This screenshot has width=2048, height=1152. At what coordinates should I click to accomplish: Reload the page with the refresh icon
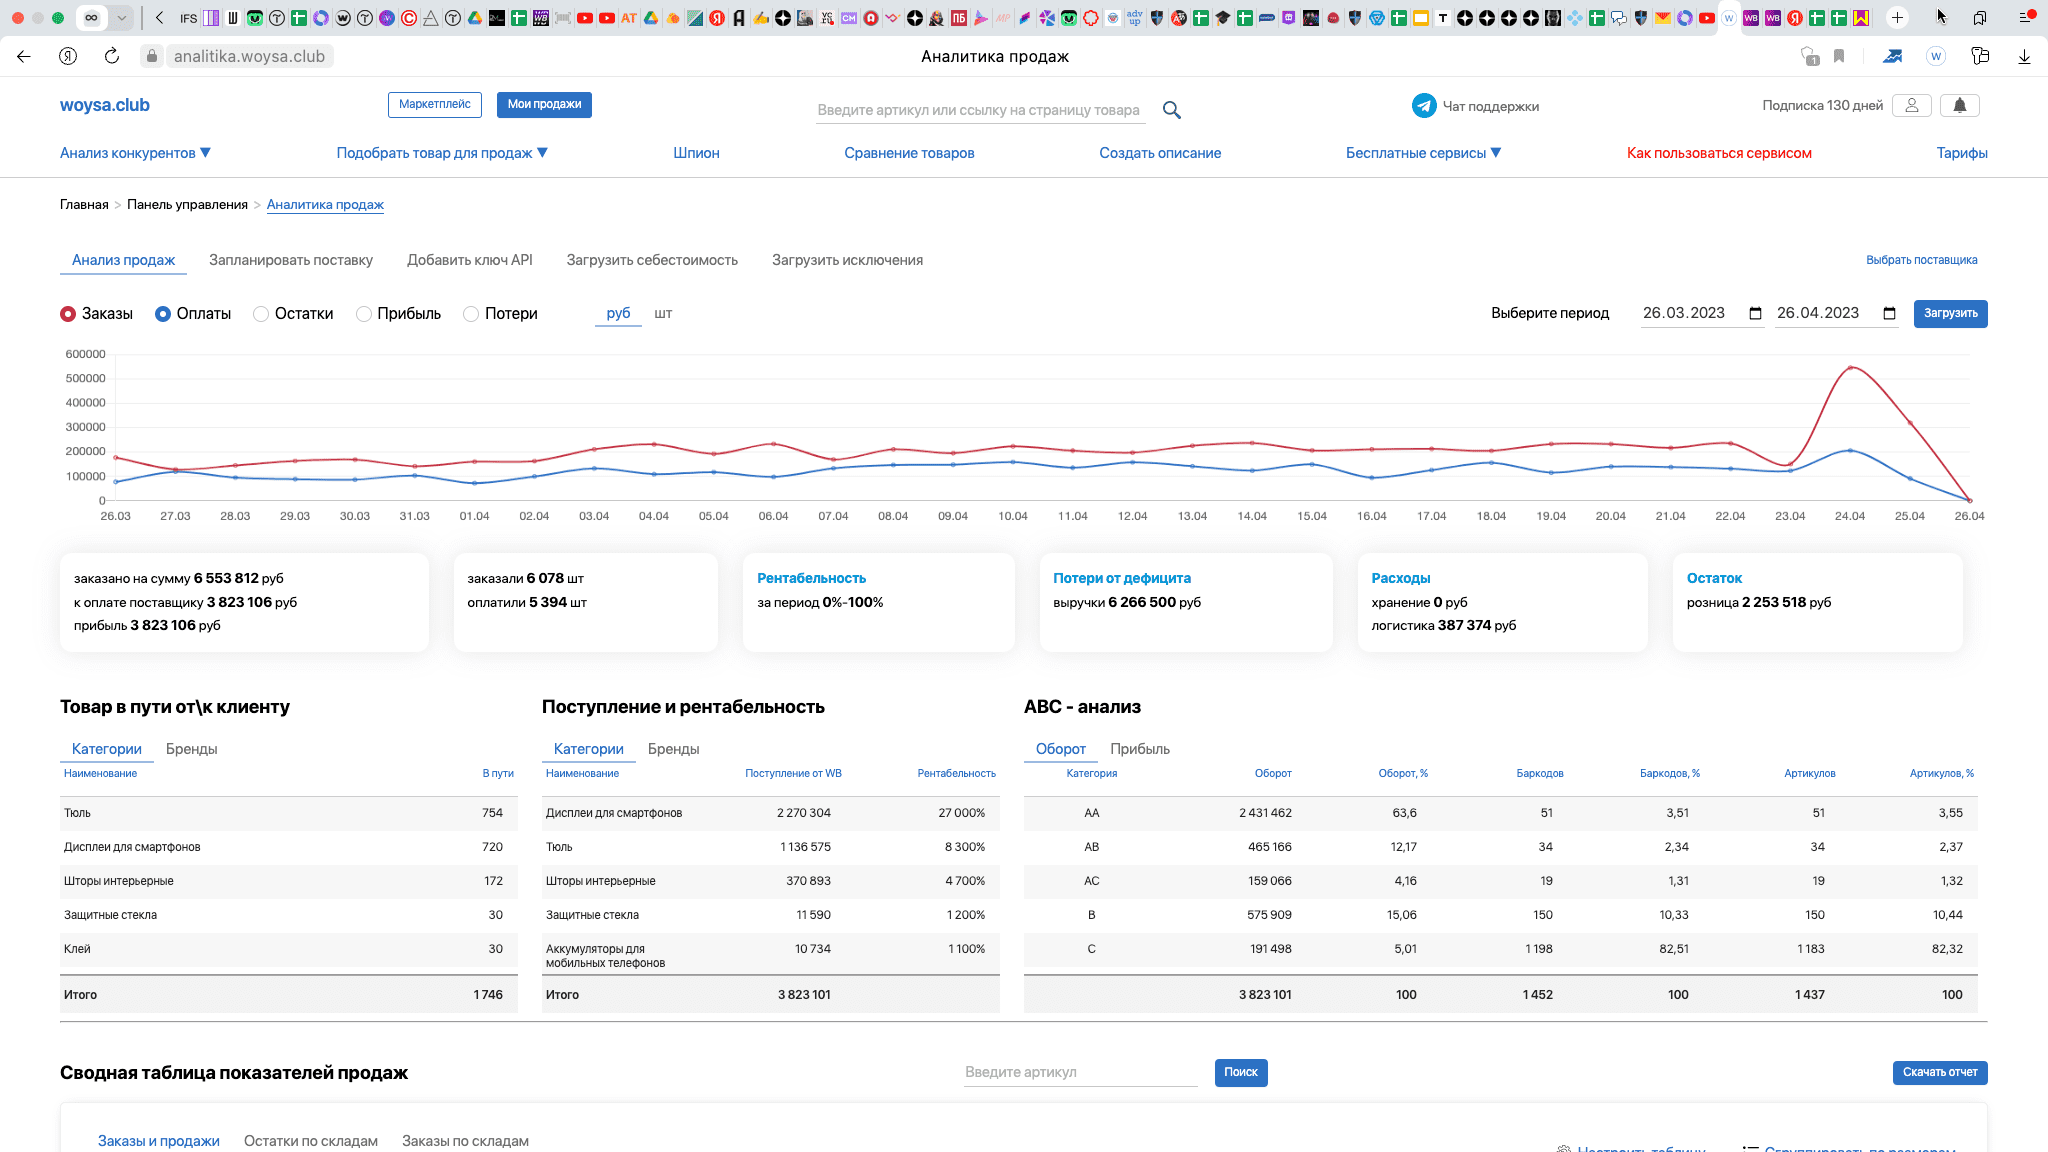[x=112, y=56]
